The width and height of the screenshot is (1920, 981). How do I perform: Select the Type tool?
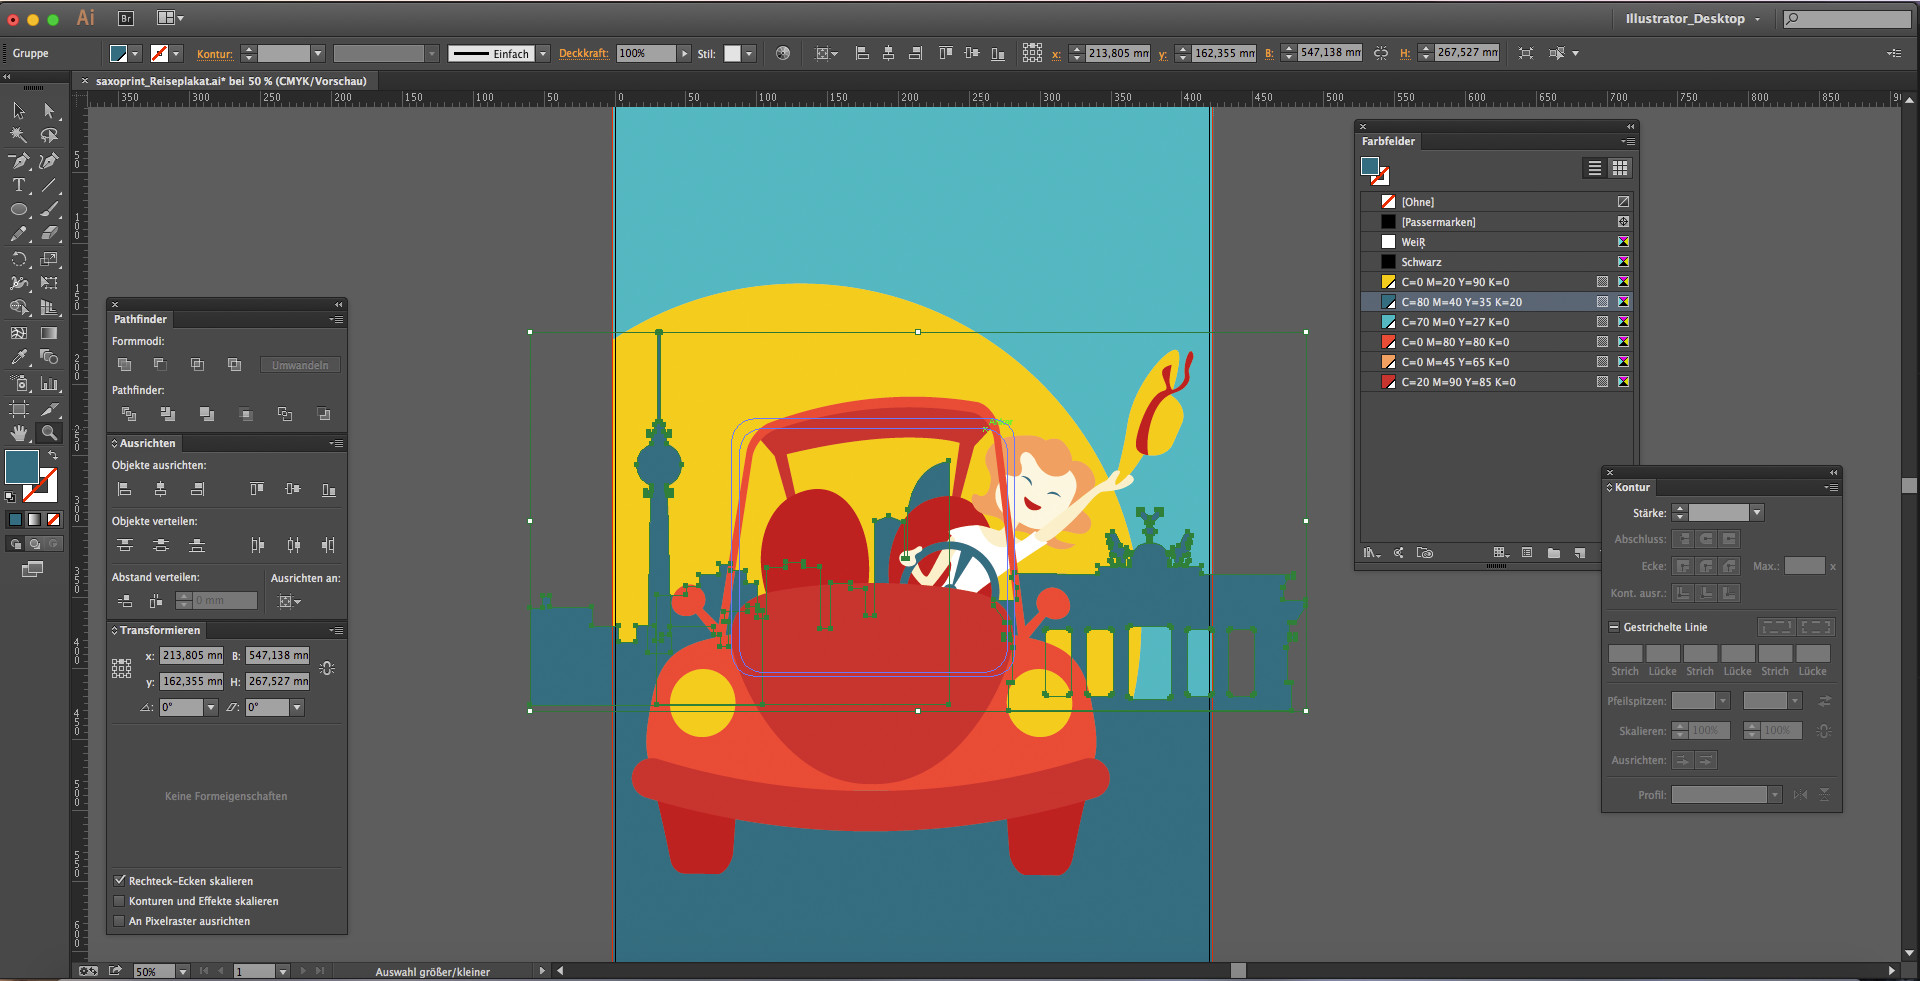click(19, 185)
